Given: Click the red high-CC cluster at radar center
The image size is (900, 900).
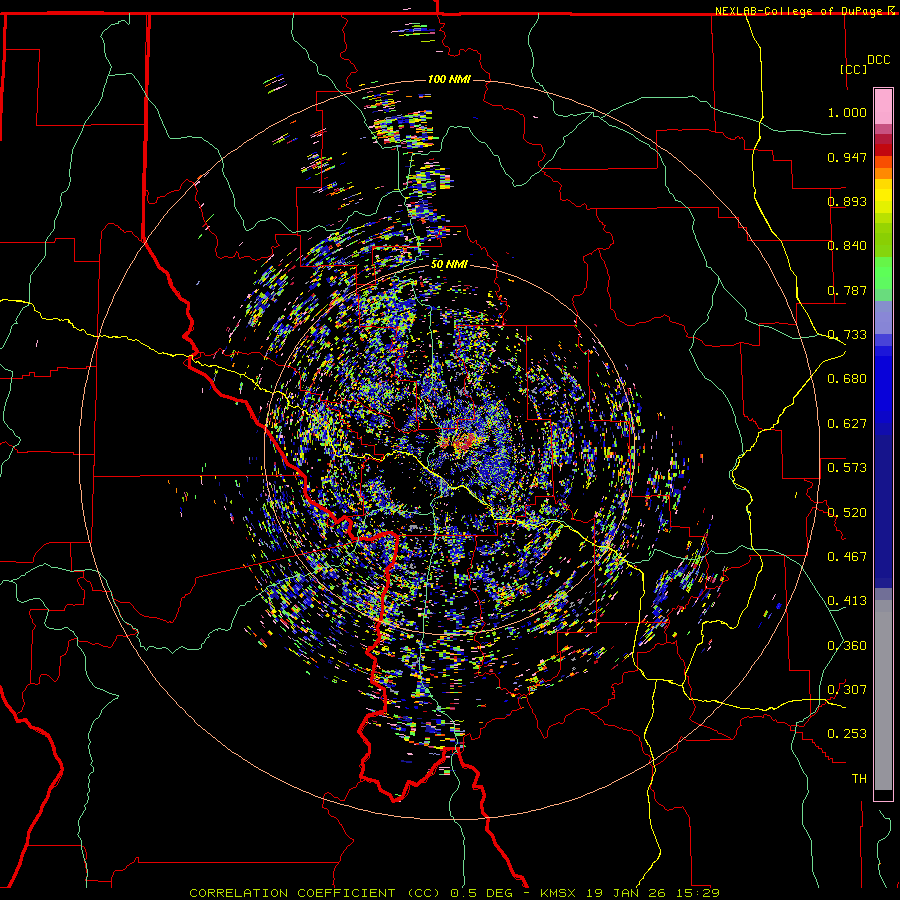Looking at the screenshot, I should 464,442.
